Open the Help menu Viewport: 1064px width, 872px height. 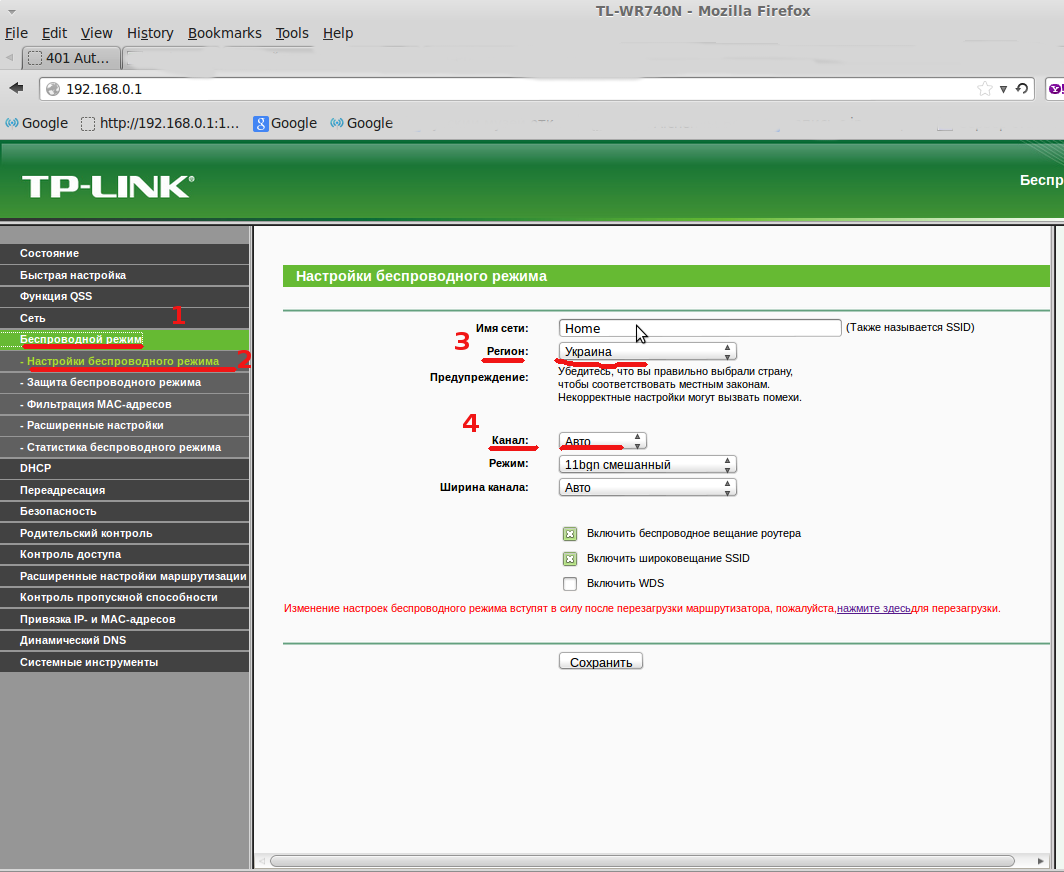tap(338, 33)
